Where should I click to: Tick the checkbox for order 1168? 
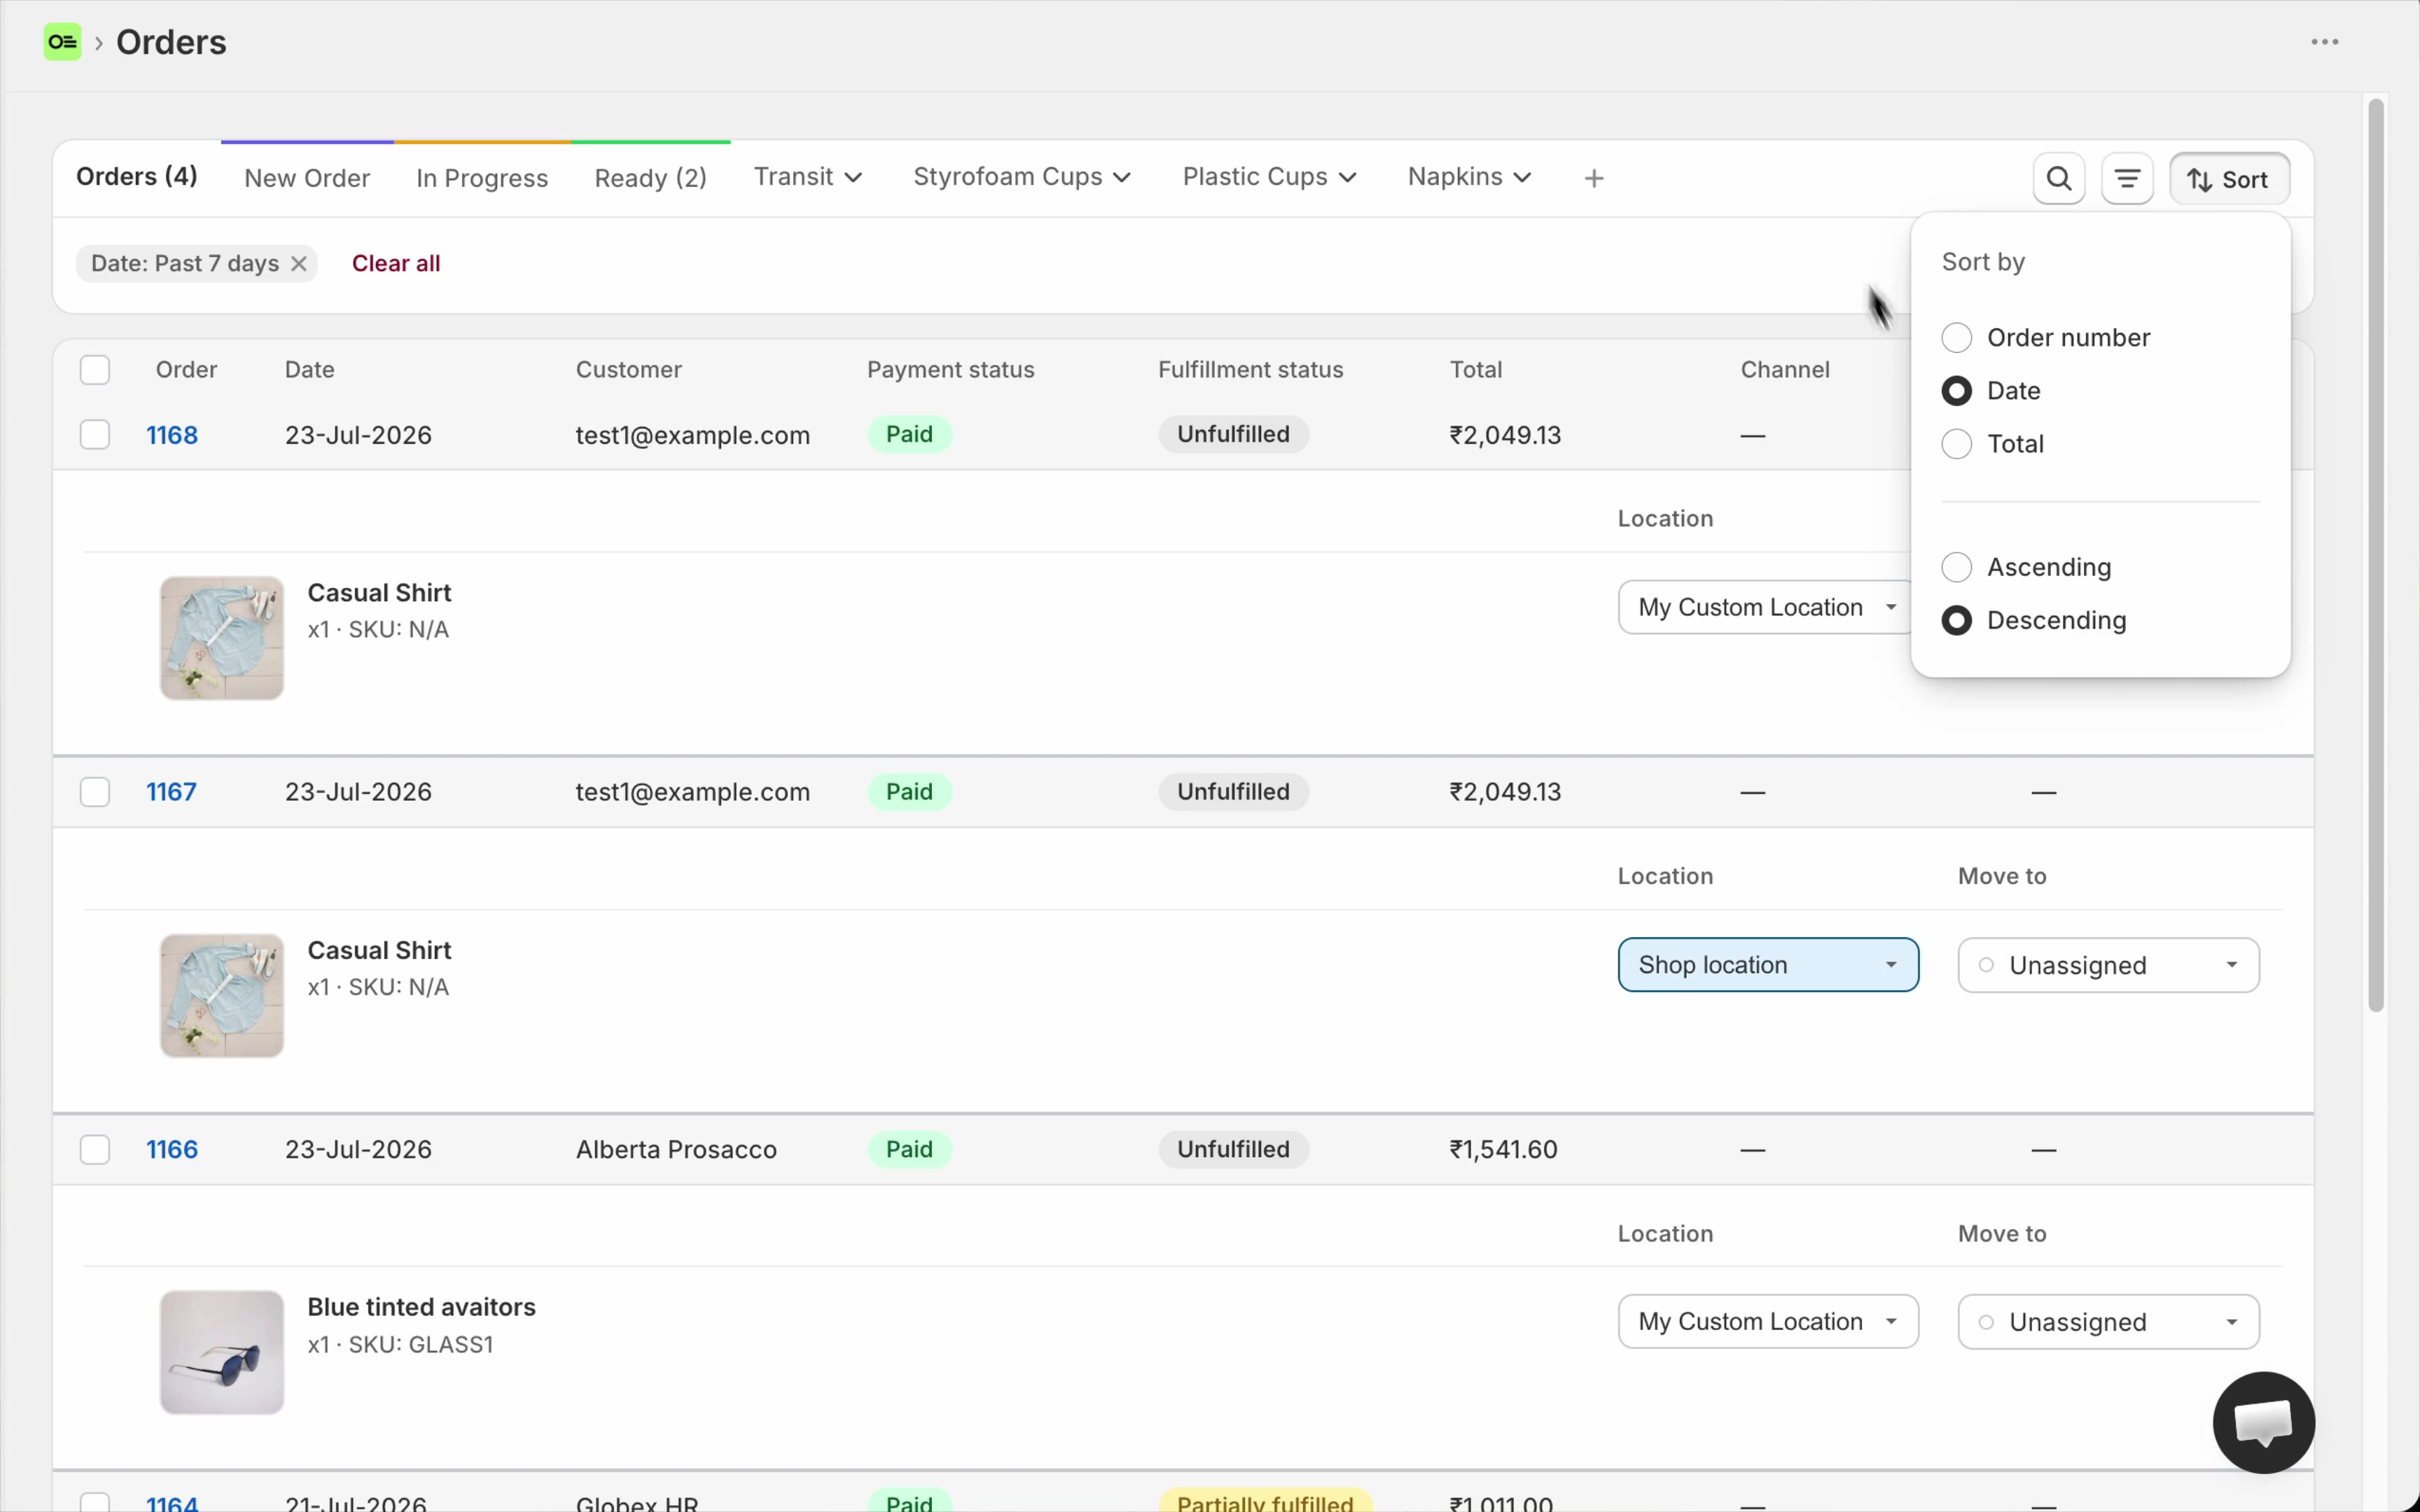[95, 435]
